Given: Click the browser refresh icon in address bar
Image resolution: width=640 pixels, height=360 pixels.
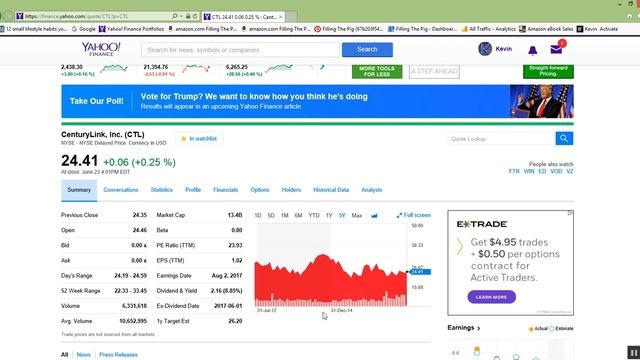Looking at the screenshot, I should tap(195, 16).
